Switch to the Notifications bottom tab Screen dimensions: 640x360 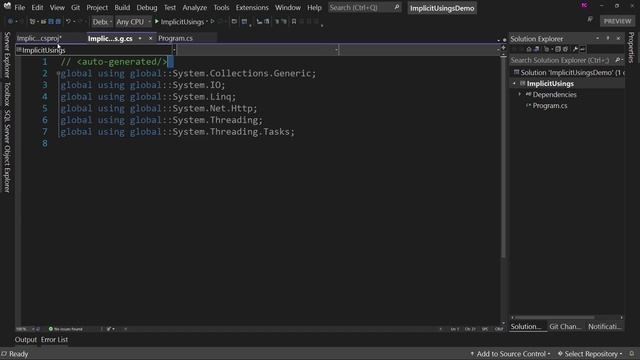click(604, 327)
